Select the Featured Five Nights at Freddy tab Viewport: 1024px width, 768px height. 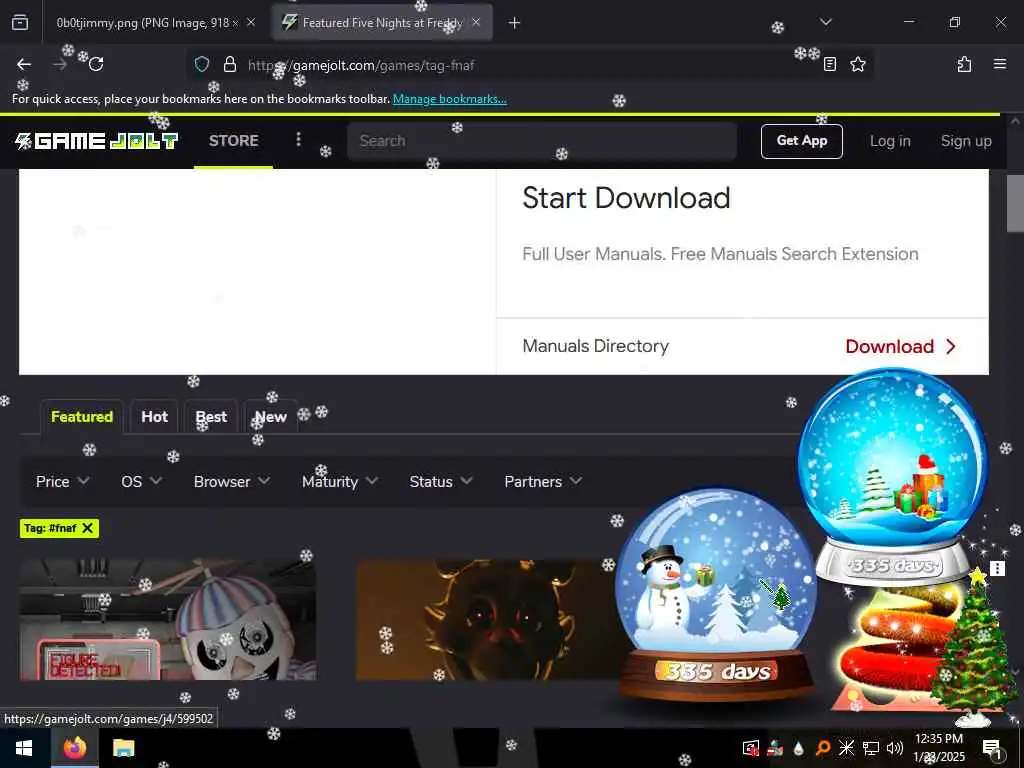(x=382, y=22)
